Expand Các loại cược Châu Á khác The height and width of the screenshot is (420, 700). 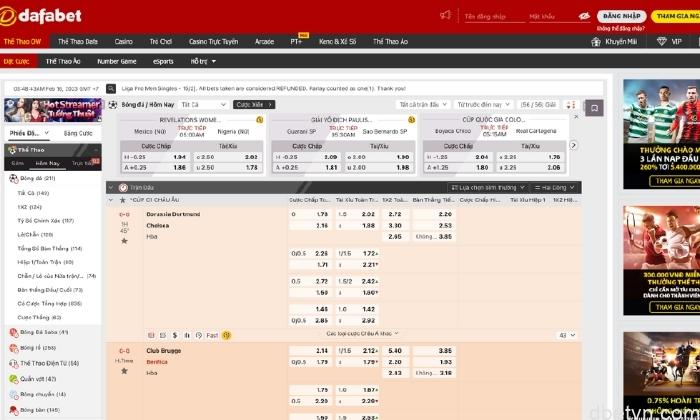(362, 333)
